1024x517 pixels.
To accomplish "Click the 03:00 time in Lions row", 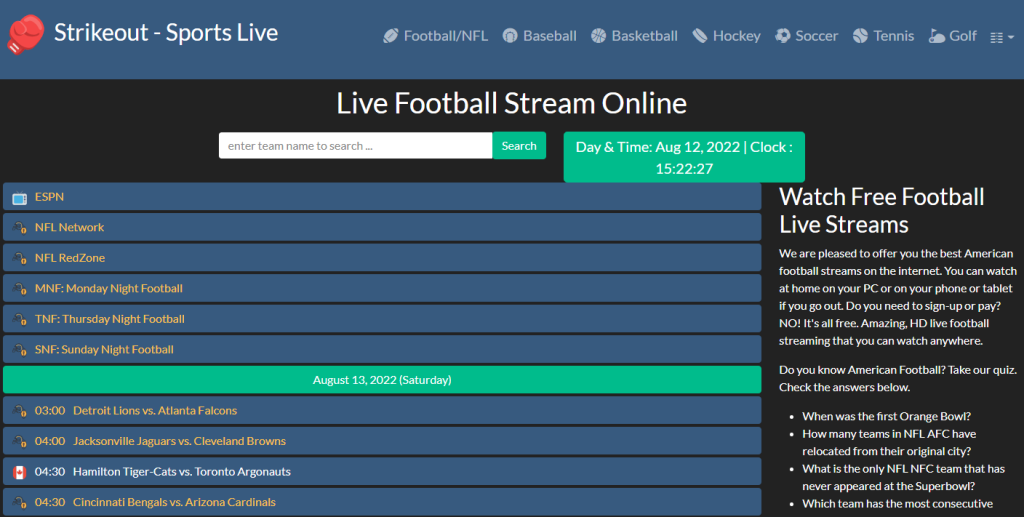I will (50, 411).
